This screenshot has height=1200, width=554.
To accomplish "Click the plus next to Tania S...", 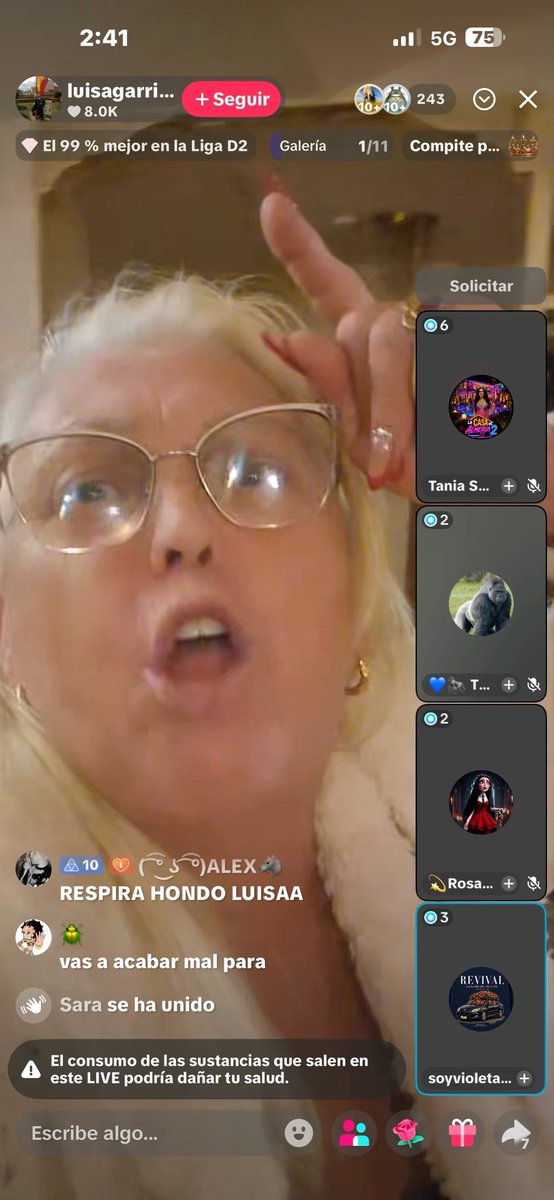I will [x=509, y=486].
